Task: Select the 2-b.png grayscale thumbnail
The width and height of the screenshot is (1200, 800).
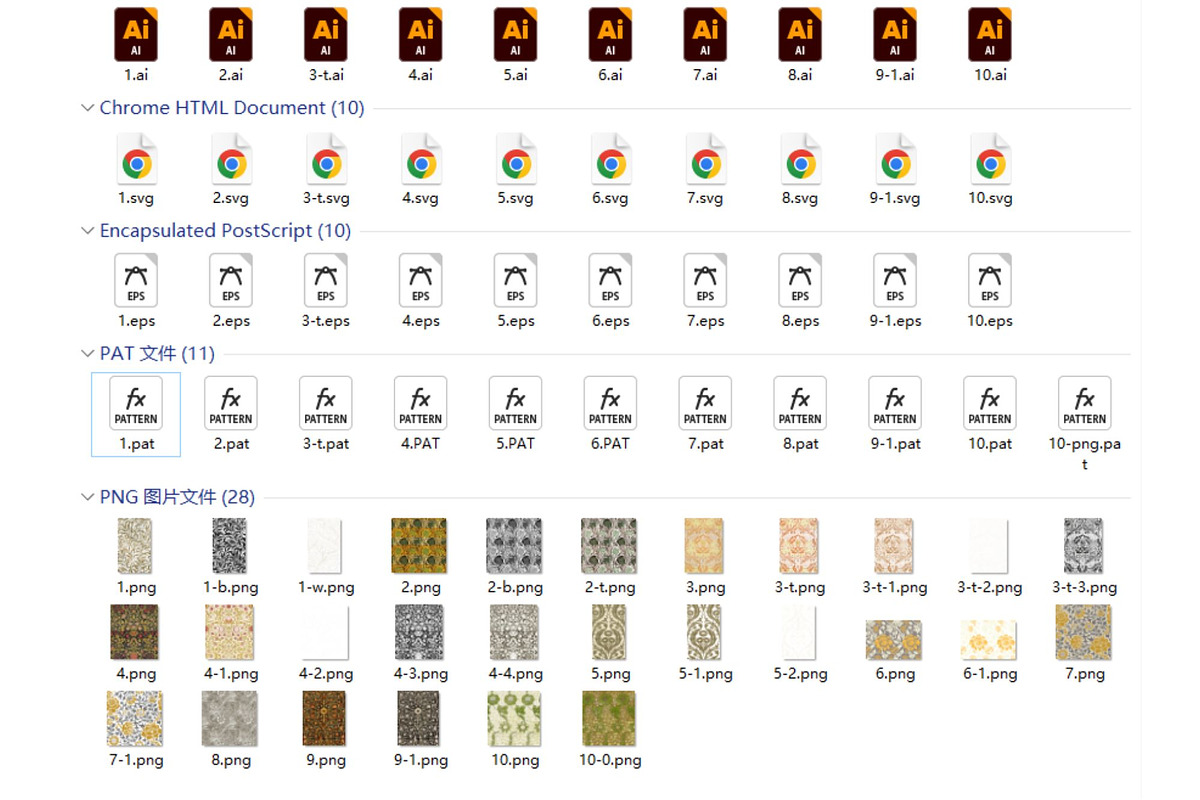Action: point(514,546)
